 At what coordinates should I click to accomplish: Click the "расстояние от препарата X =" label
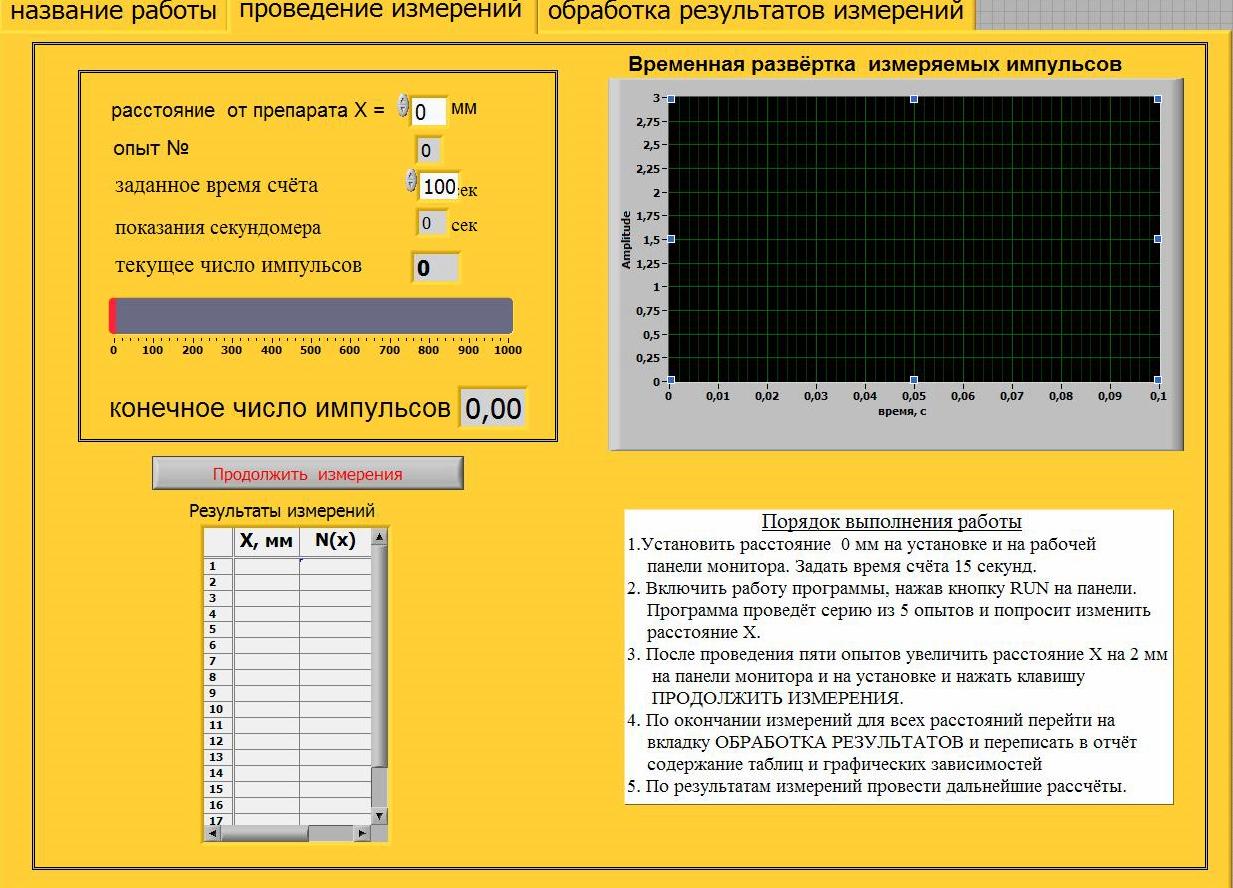pos(248,110)
